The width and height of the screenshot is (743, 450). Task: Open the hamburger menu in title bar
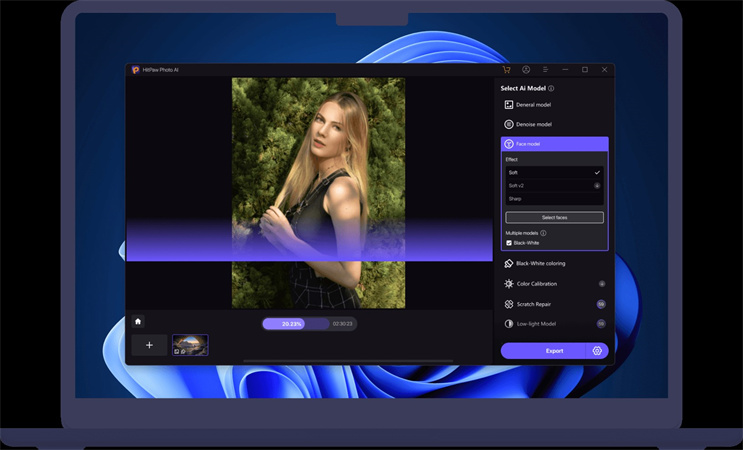pyautogui.click(x=545, y=70)
